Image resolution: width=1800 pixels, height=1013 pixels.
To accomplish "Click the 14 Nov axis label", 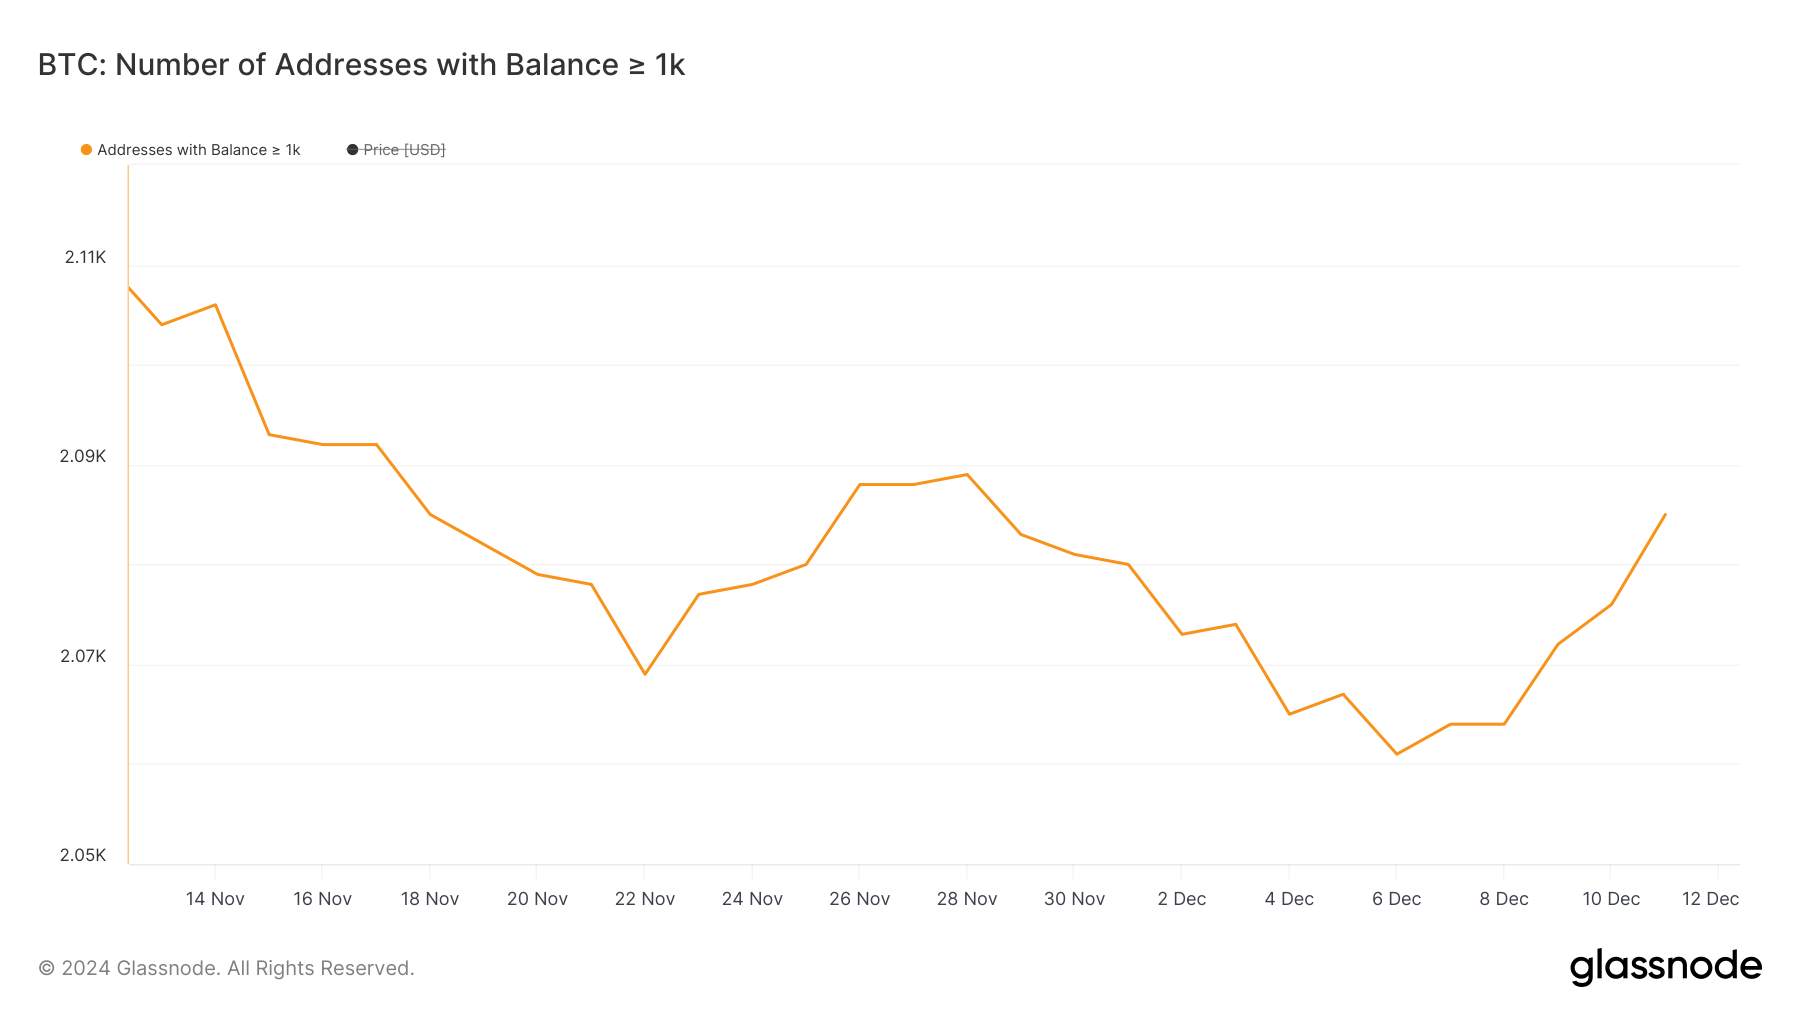I will [215, 899].
